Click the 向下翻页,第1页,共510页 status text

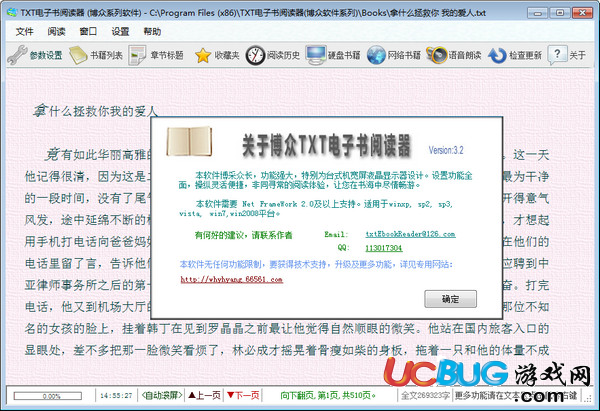(x=328, y=395)
